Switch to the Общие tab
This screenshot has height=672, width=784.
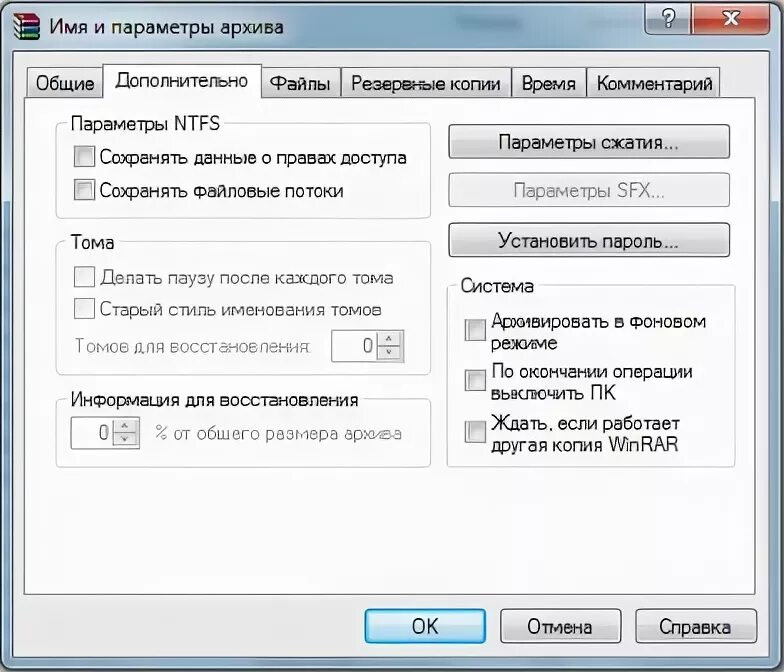click(65, 83)
